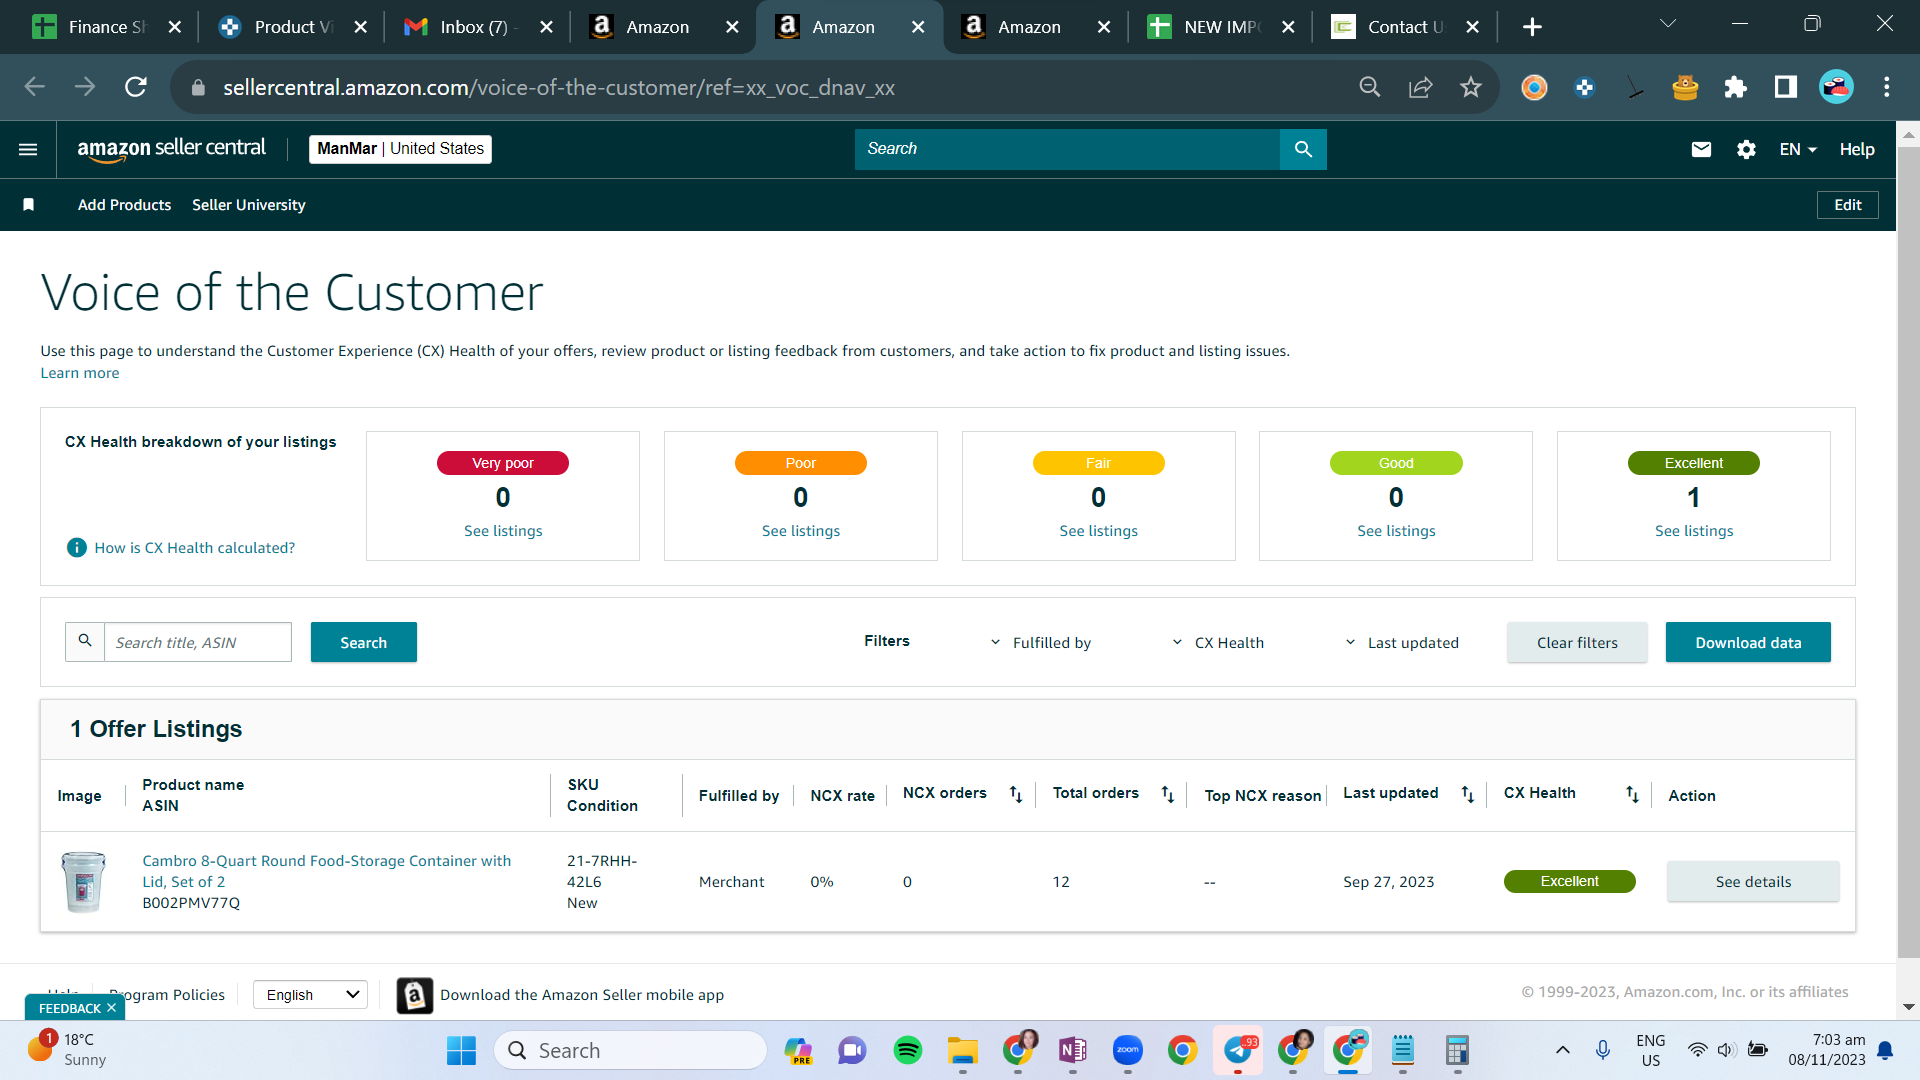1920x1080 pixels.
Task: Open the English language selector in footer
Action: 310,995
